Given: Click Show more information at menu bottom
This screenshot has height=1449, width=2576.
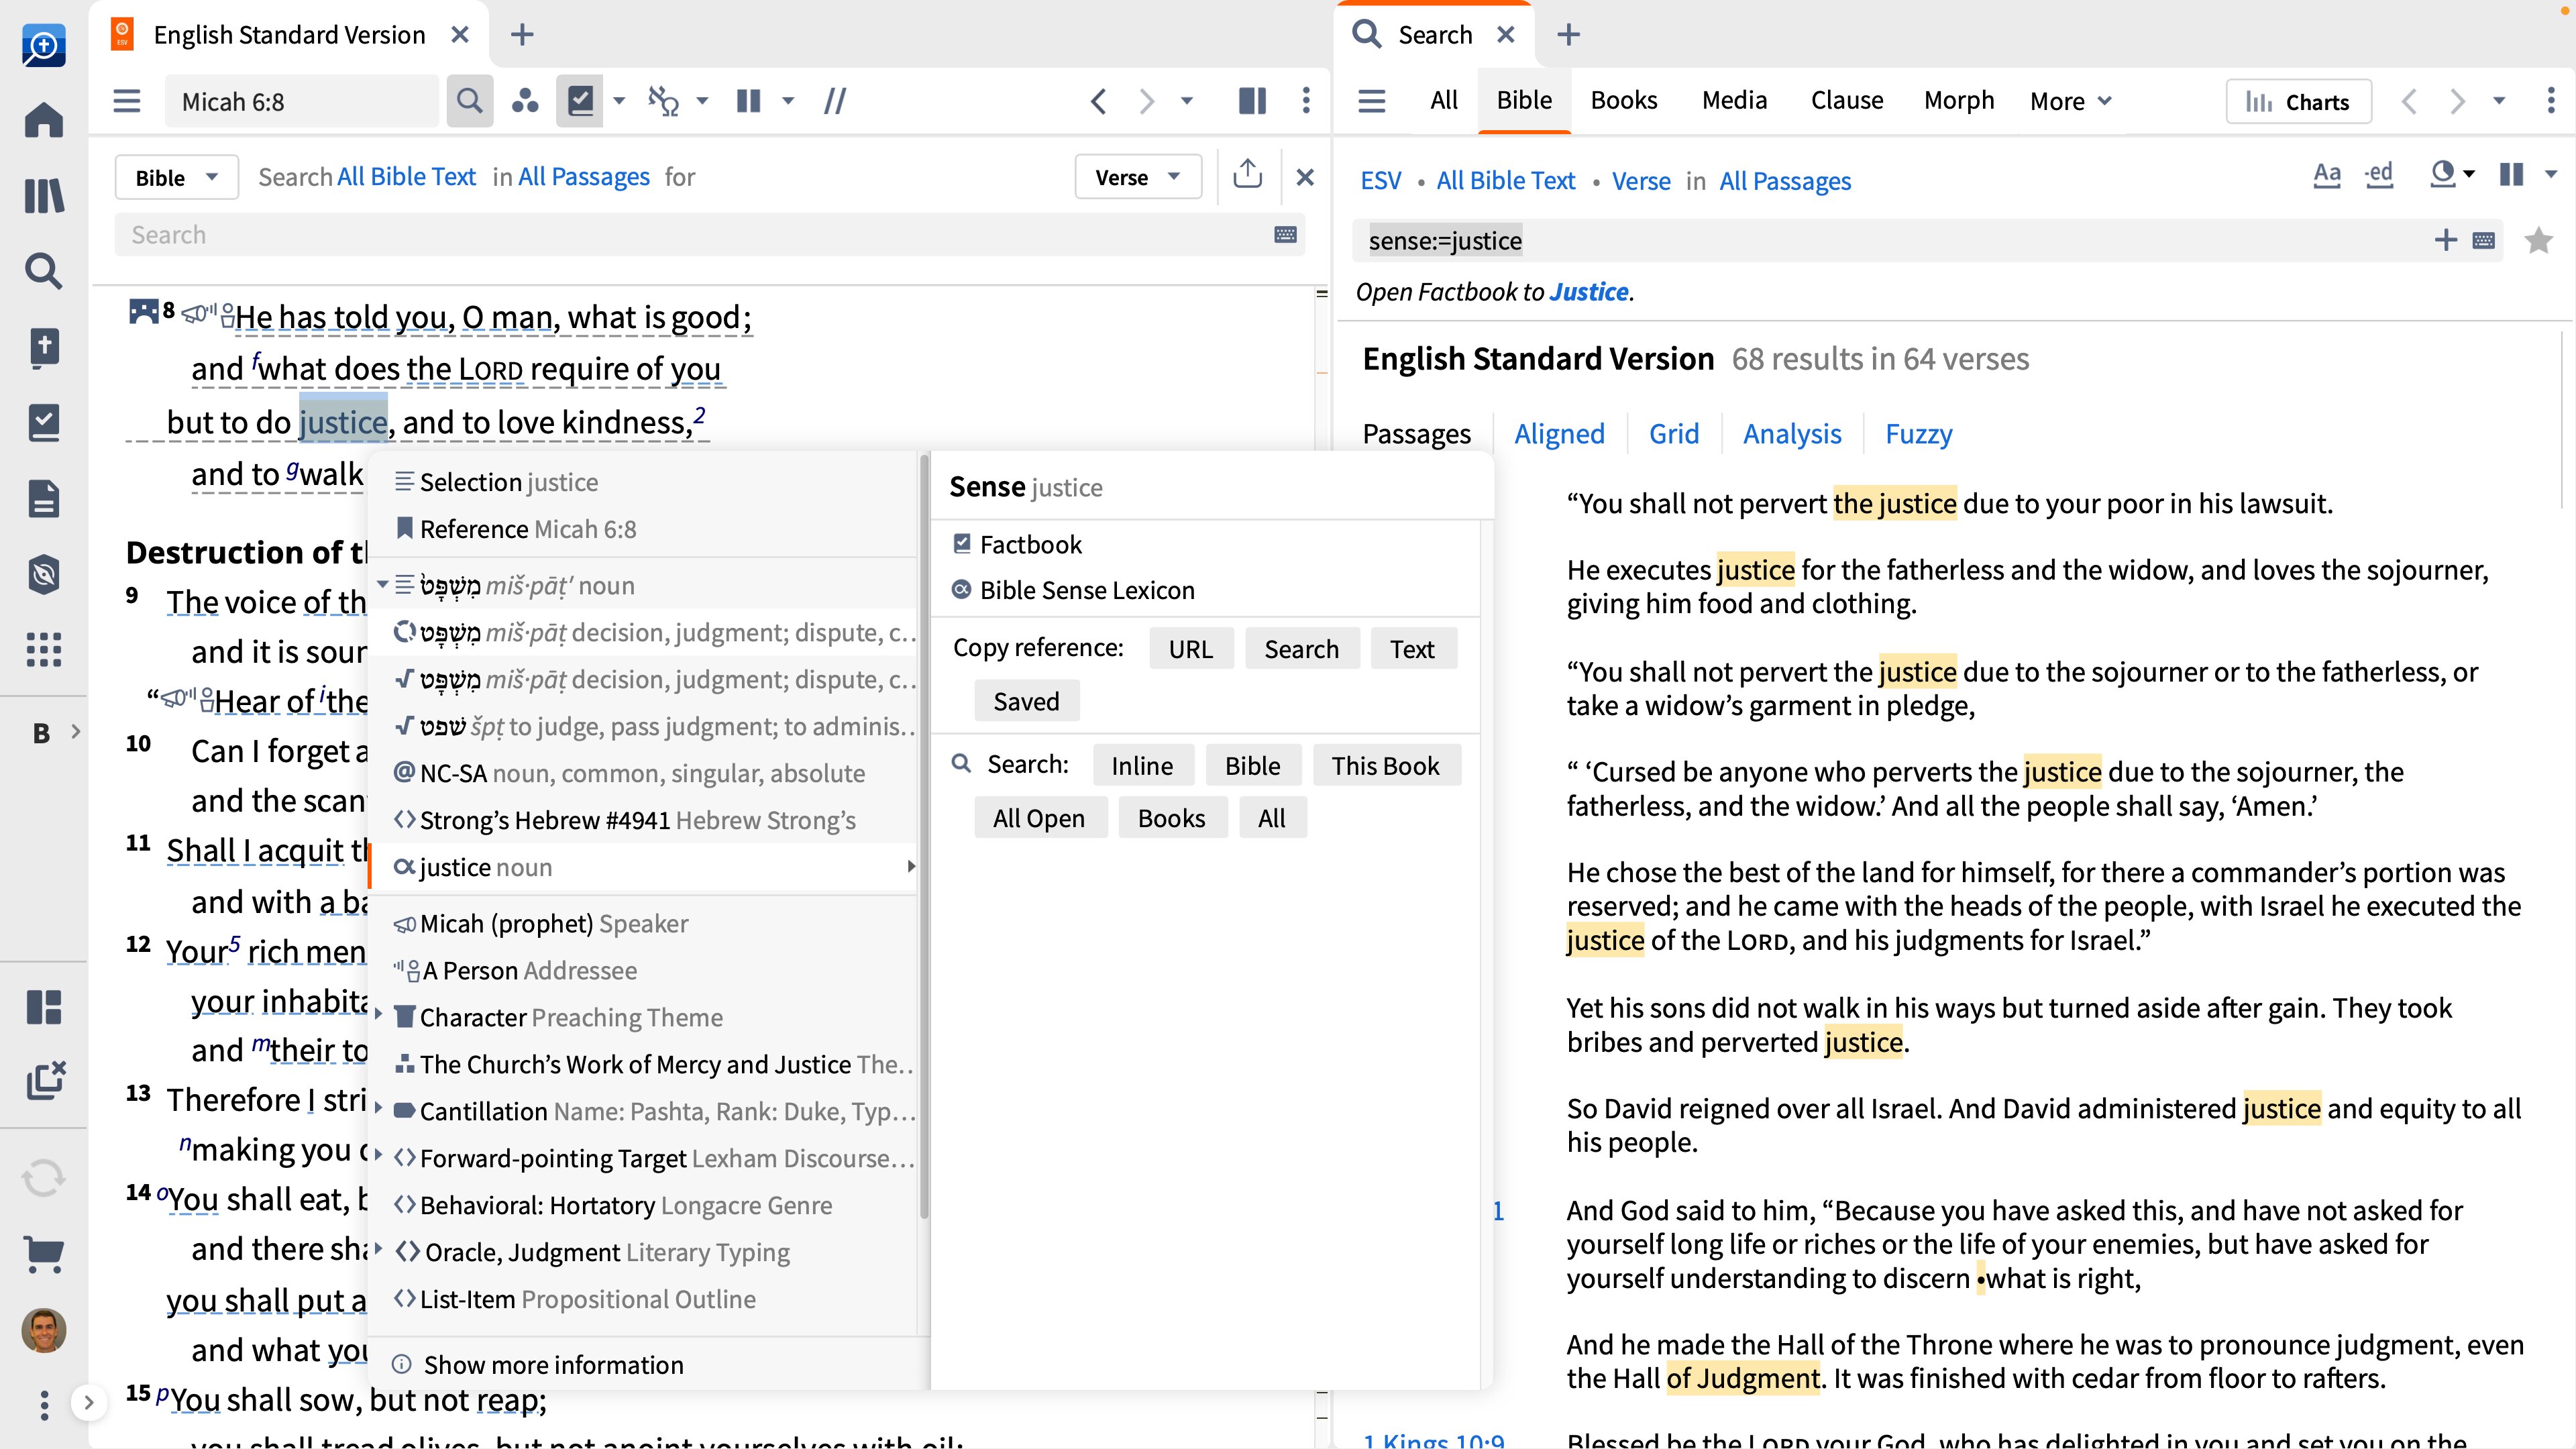Looking at the screenshot, I should (x=553, y=1364).
